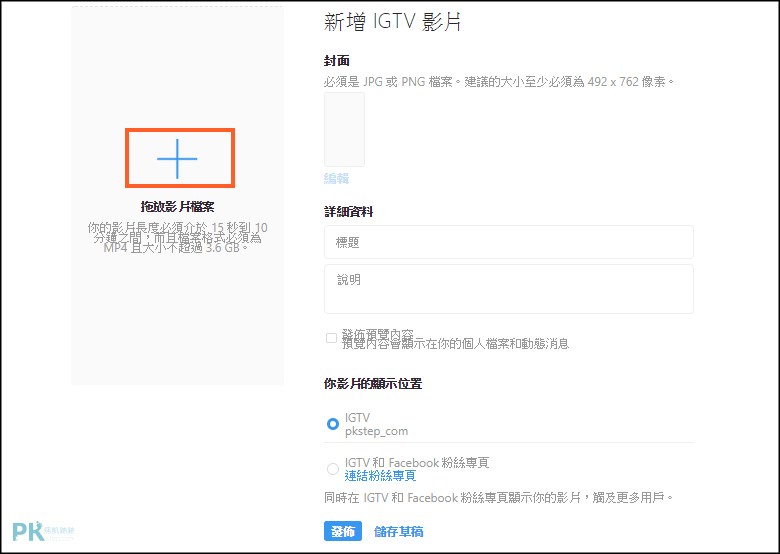
Task: Focus the 標題 title input field
Action: click(x=508, y=242)
